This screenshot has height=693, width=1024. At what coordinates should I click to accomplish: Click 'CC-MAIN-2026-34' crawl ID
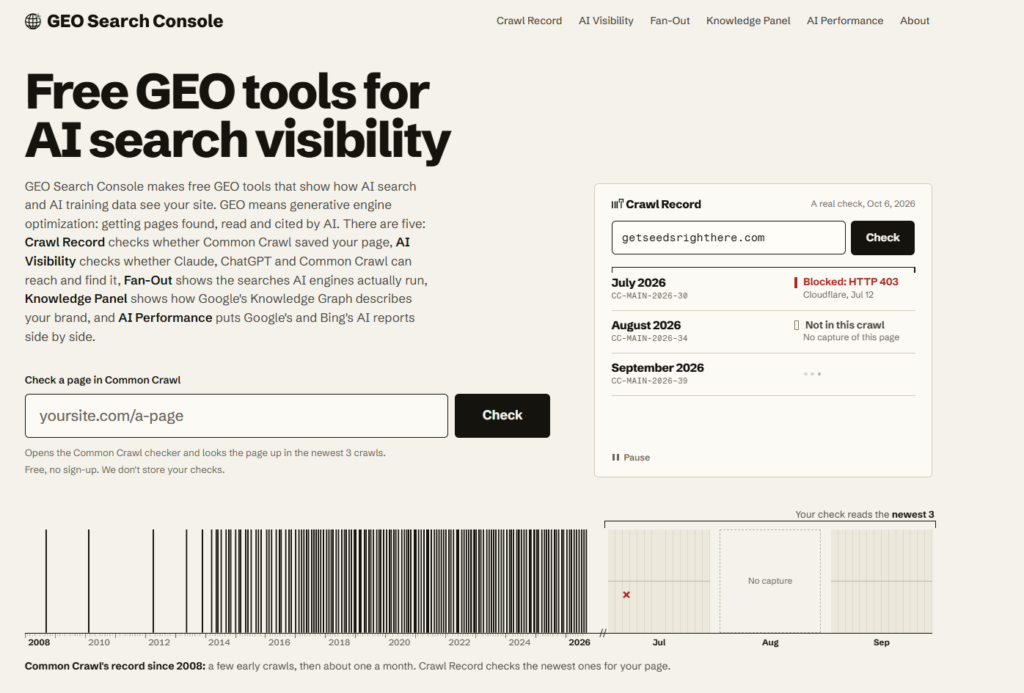[649, 338]
